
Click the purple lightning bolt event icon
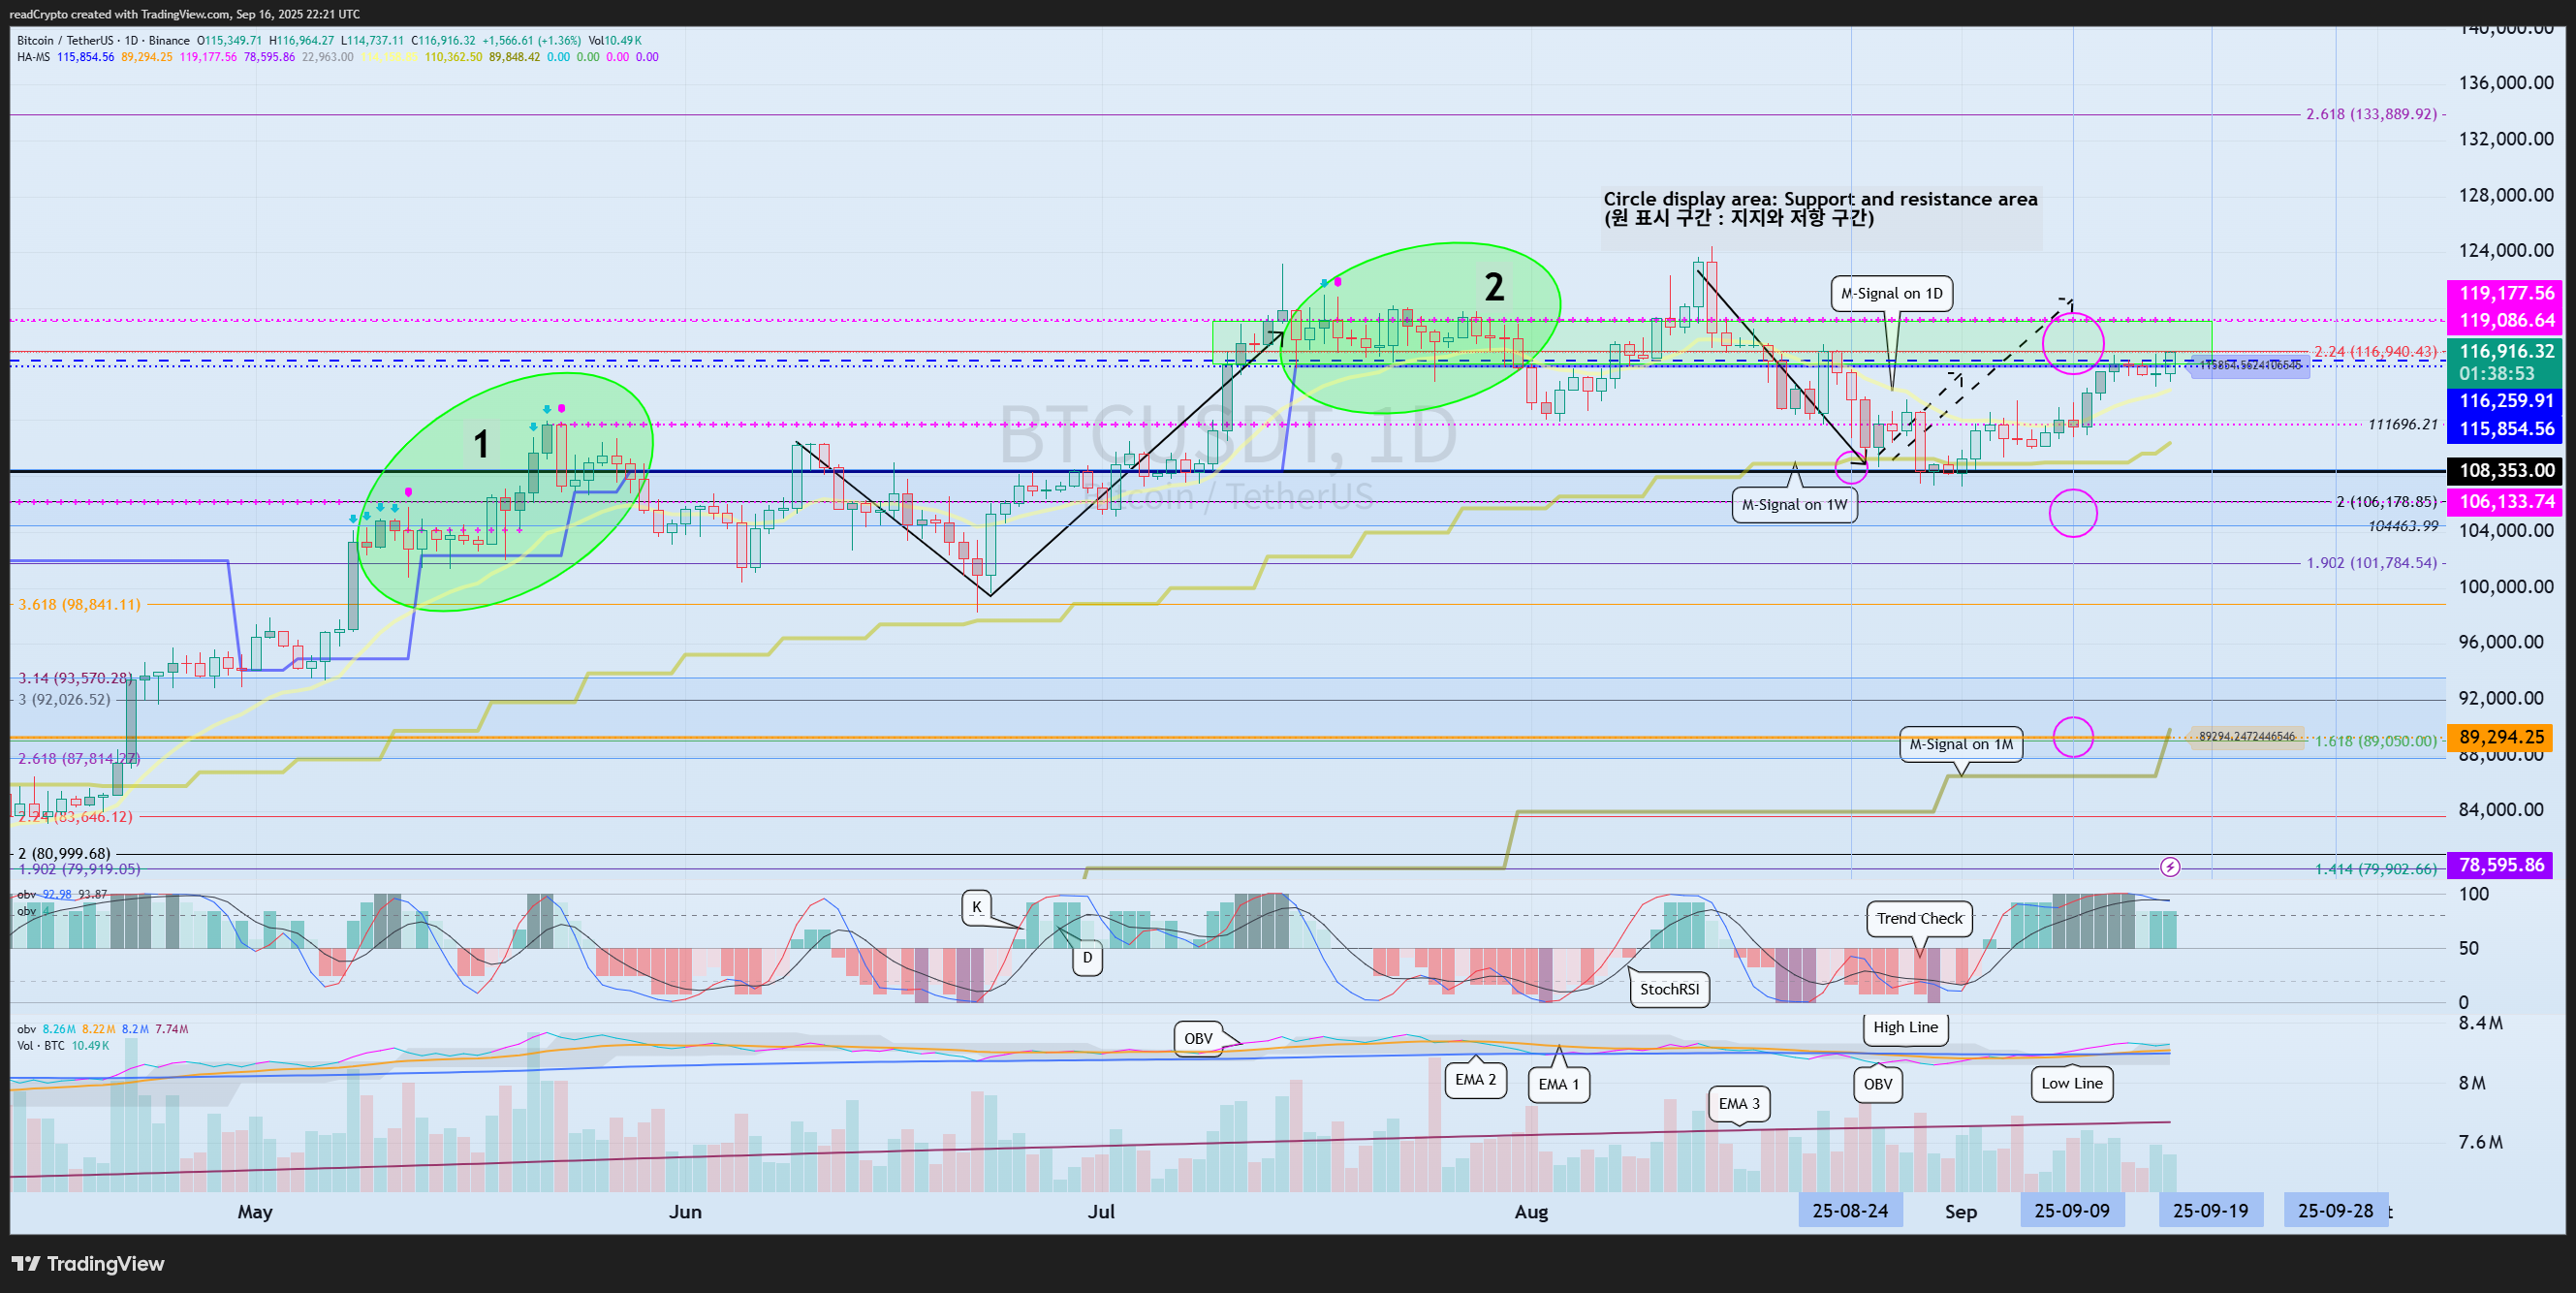2170,867
